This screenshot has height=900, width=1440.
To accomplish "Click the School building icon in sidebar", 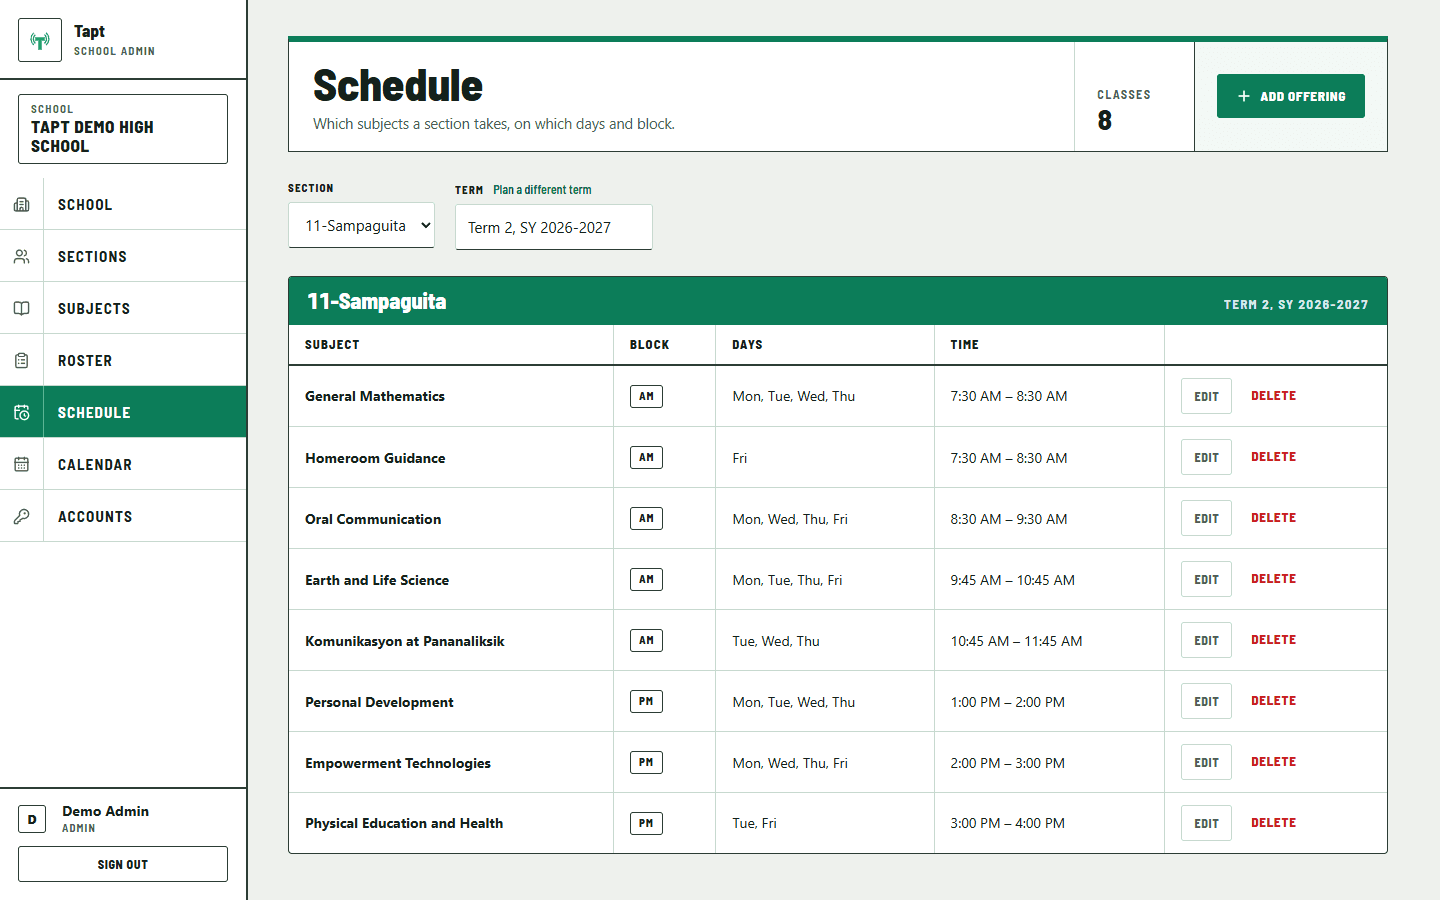I will pyautogui.click(x=21, y=205).
